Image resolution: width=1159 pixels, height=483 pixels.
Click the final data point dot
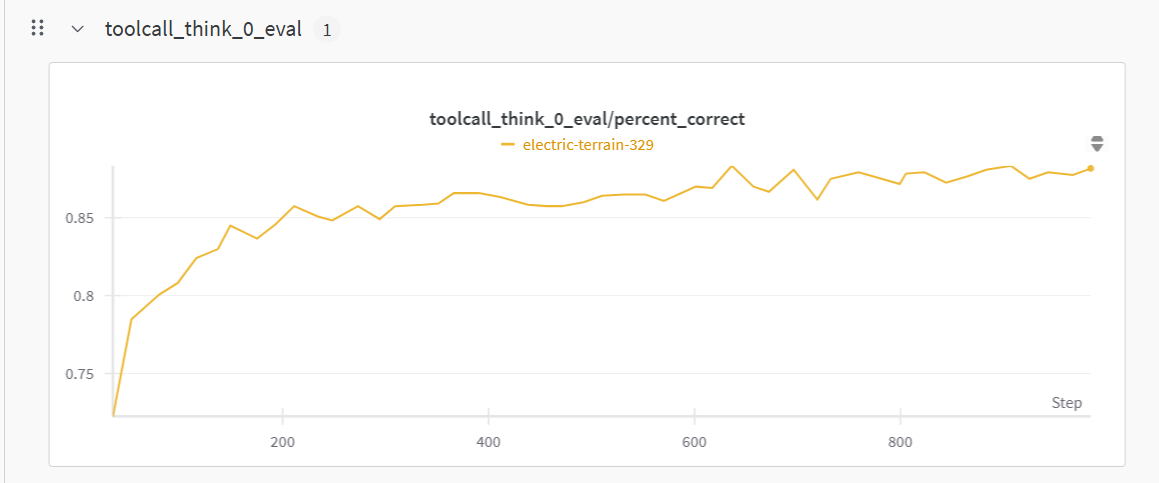[1090, 168]
